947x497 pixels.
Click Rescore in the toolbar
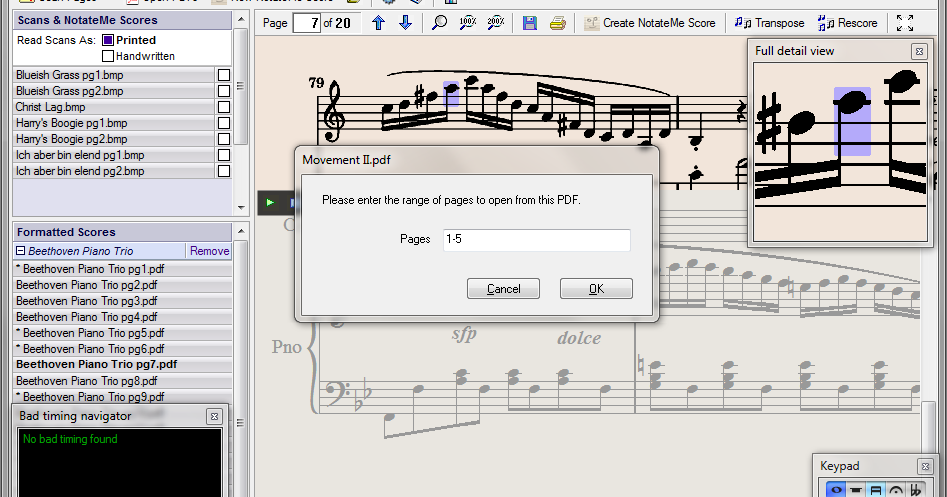pyautogui.click(x=847, y=23)
